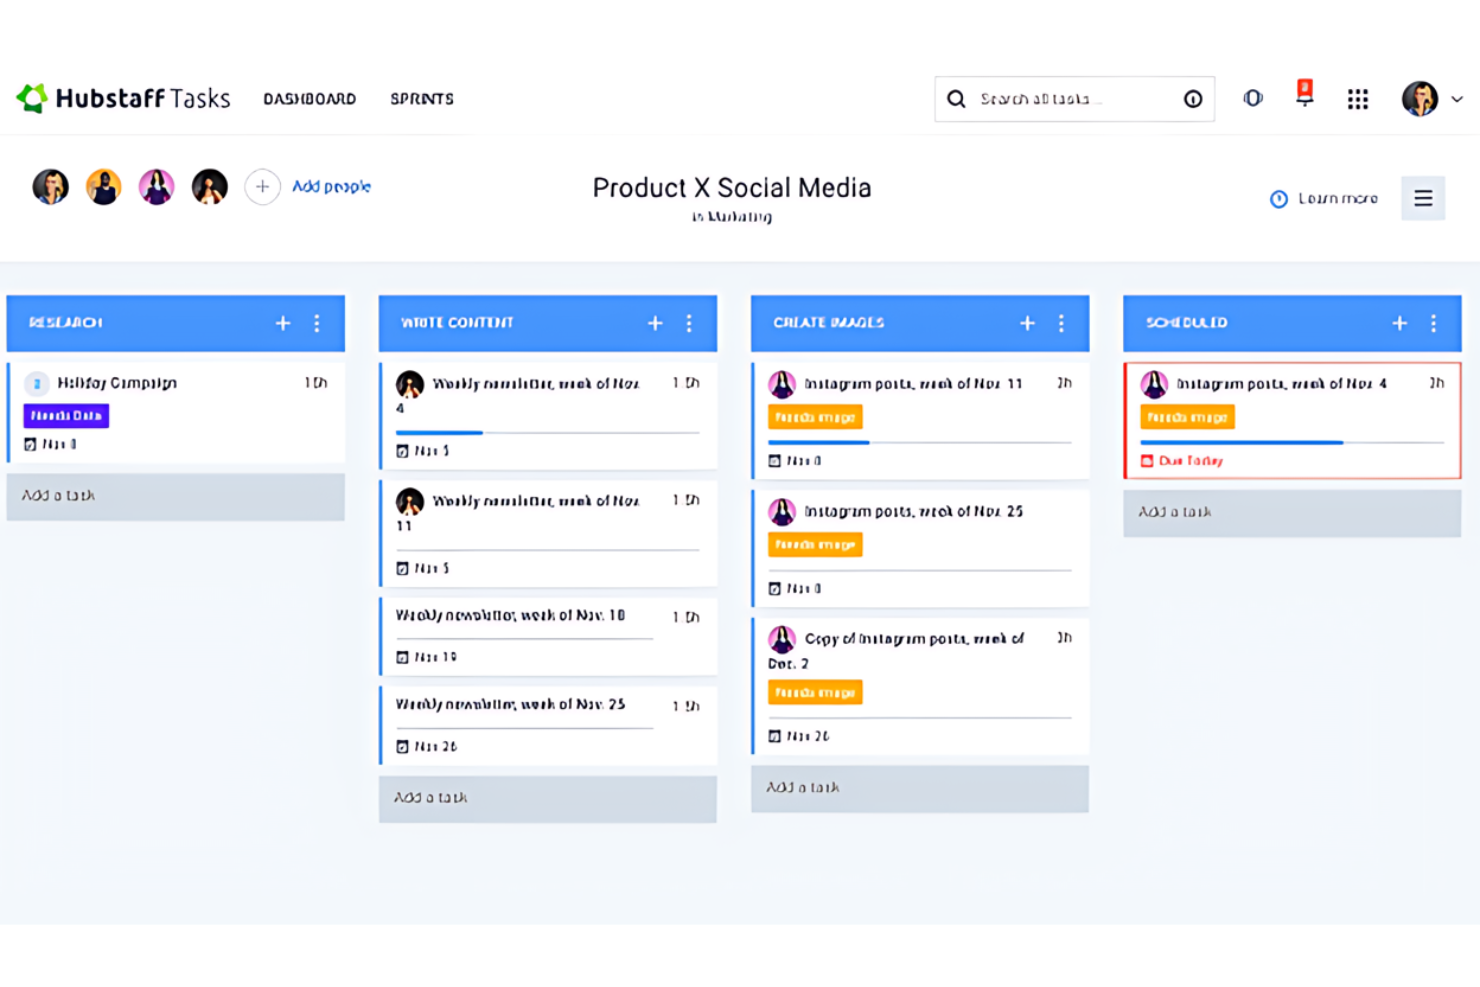This screenshot has width=1480, height=987.
Task: Click the Hubstaff Tasks logo
Action: coord(122,97)
